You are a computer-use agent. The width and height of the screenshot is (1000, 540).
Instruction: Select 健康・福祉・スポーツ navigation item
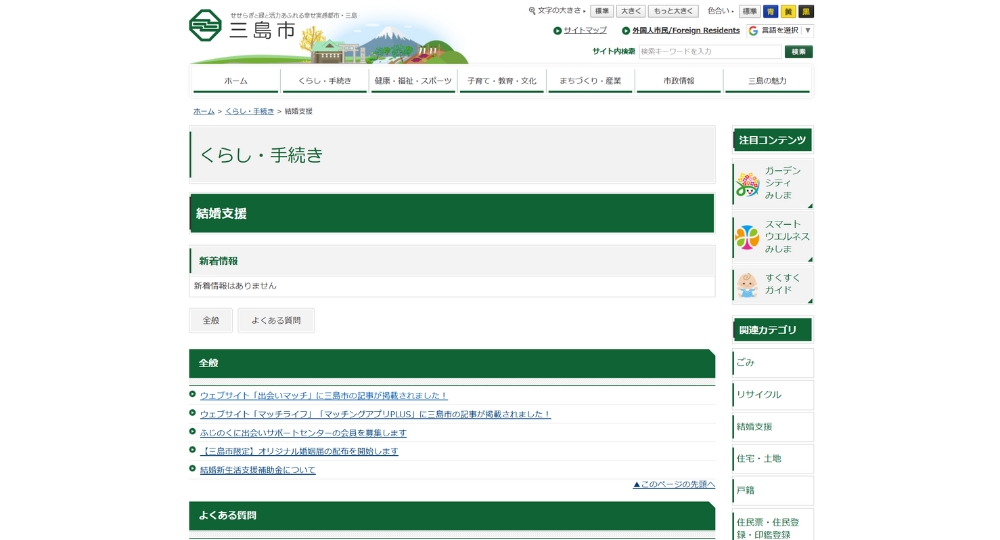coord(413,81)
